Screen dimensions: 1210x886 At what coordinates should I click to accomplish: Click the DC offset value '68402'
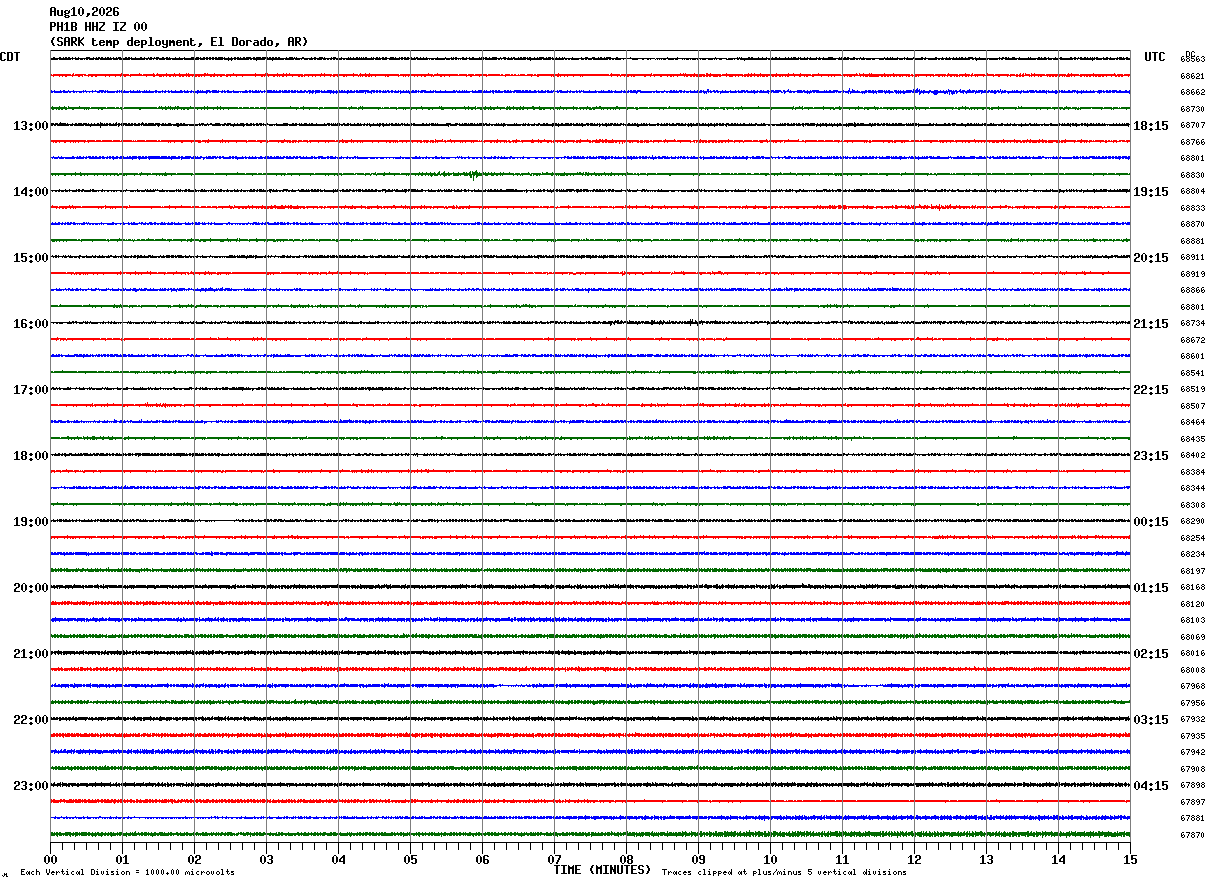[x=1193, y=455]
